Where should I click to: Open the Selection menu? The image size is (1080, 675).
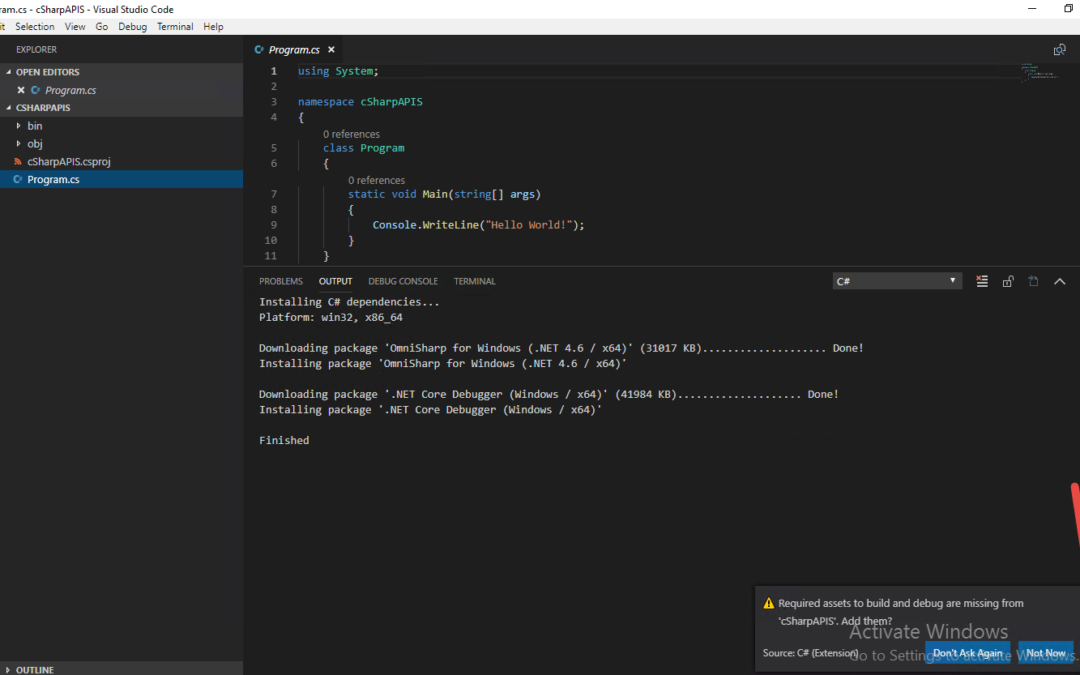[x=34, y=26]
